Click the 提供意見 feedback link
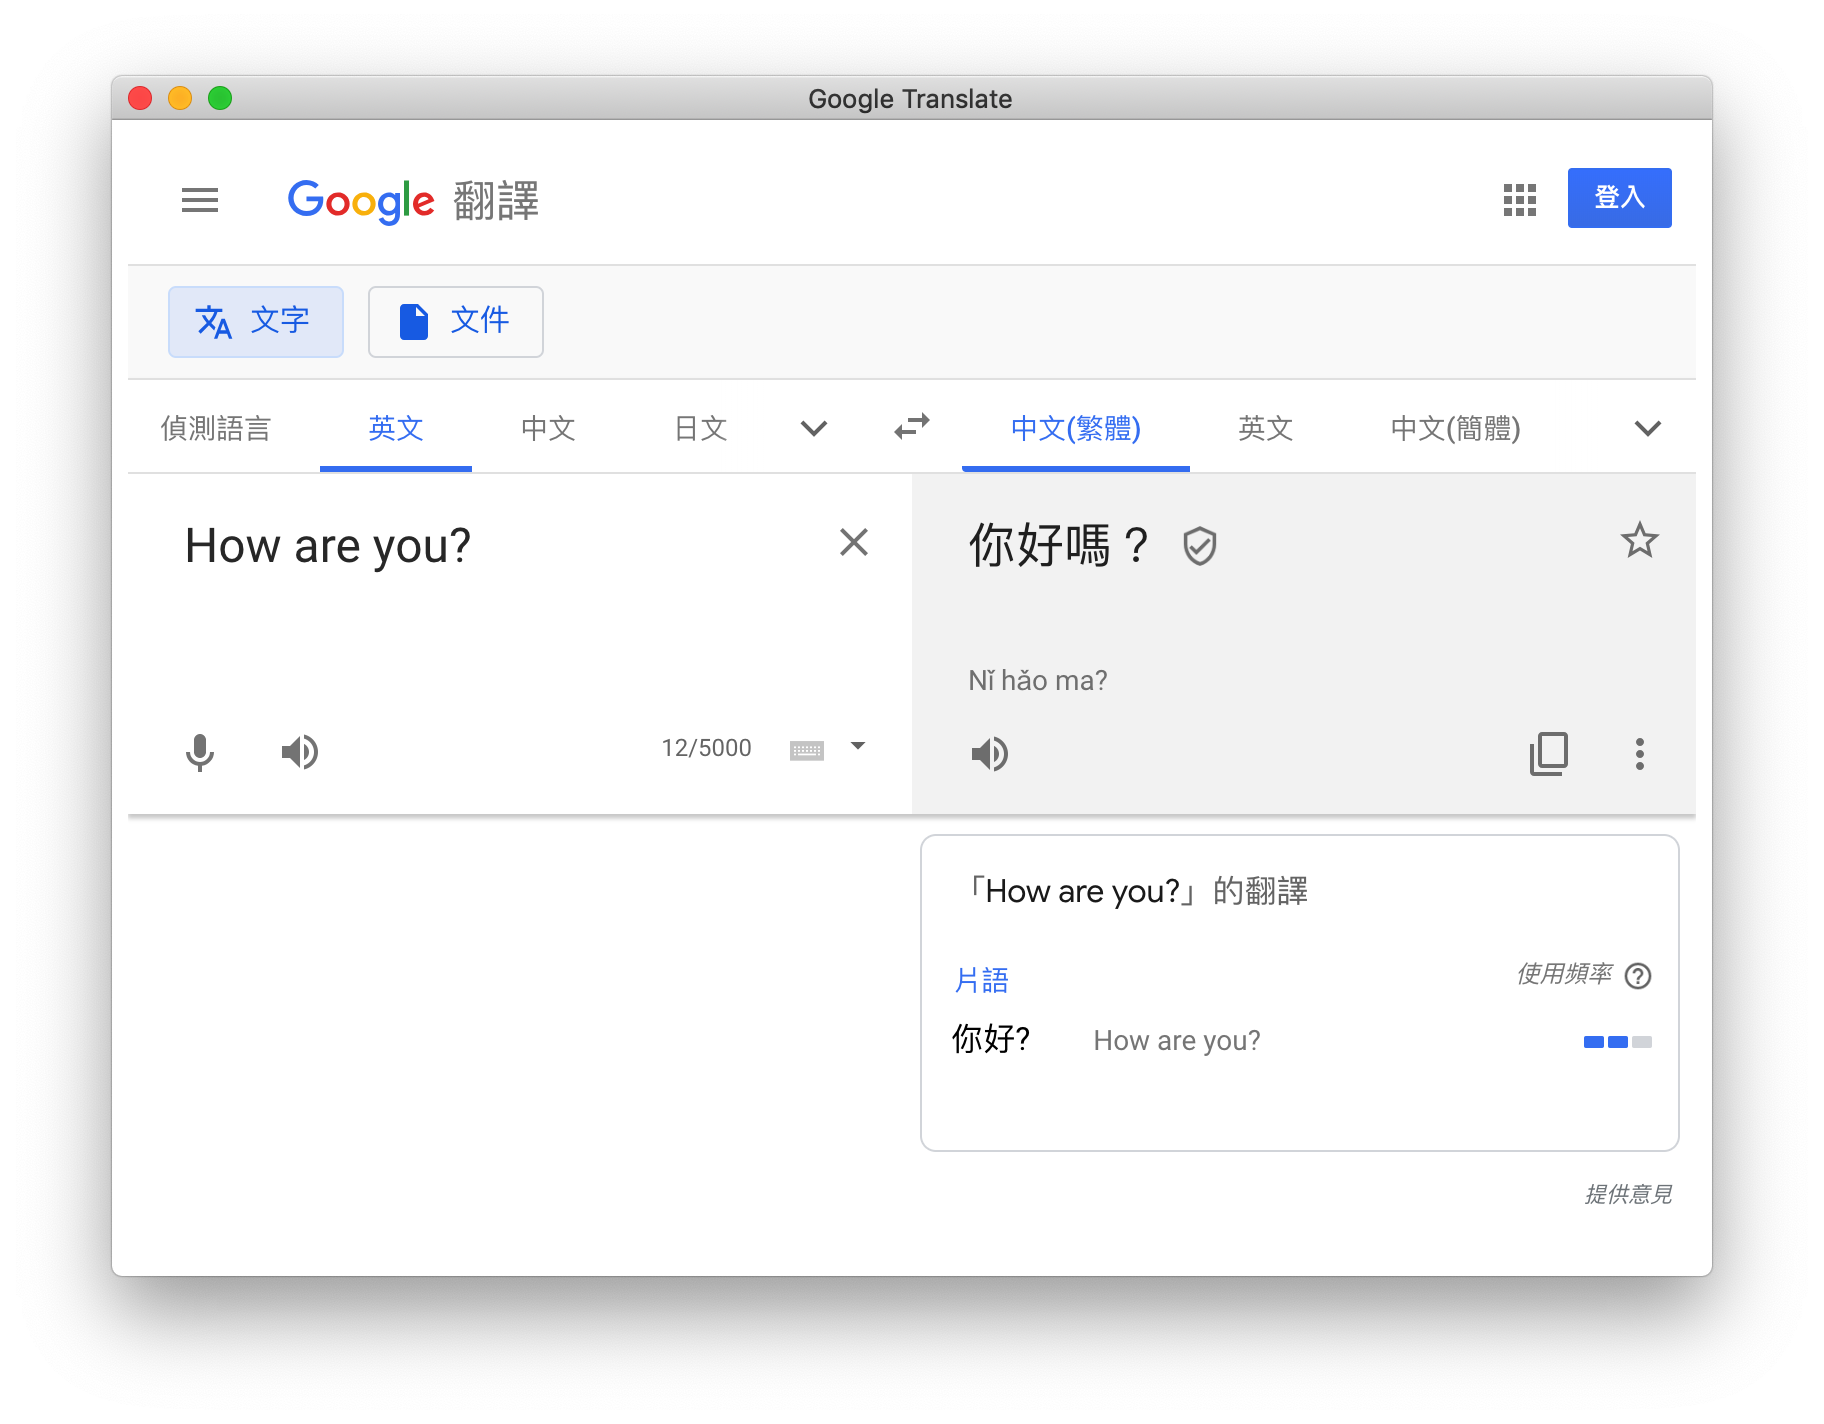 [x=1628, y=1194]
